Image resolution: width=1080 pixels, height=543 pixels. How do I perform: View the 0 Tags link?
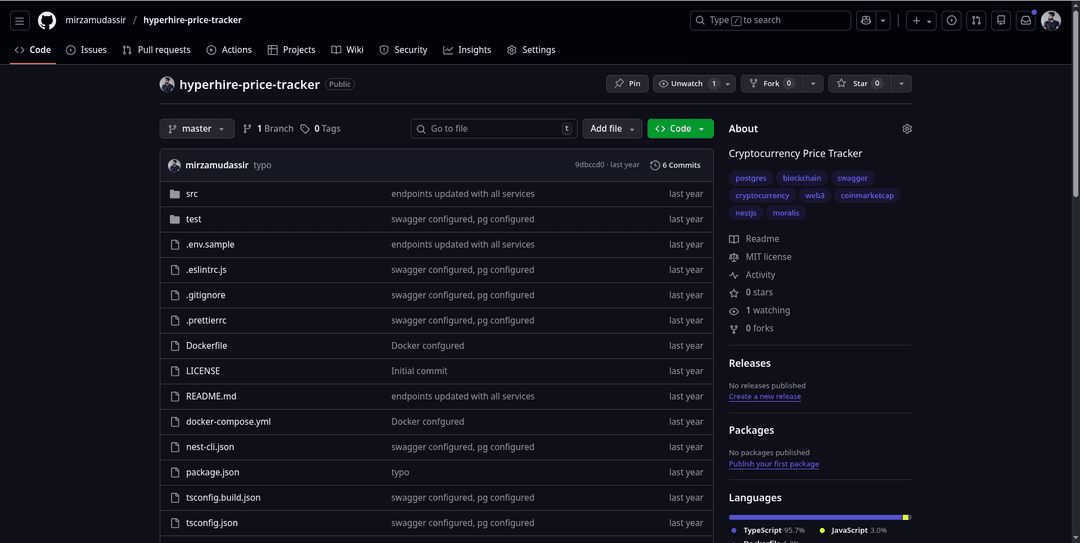(x=320, y=129)
